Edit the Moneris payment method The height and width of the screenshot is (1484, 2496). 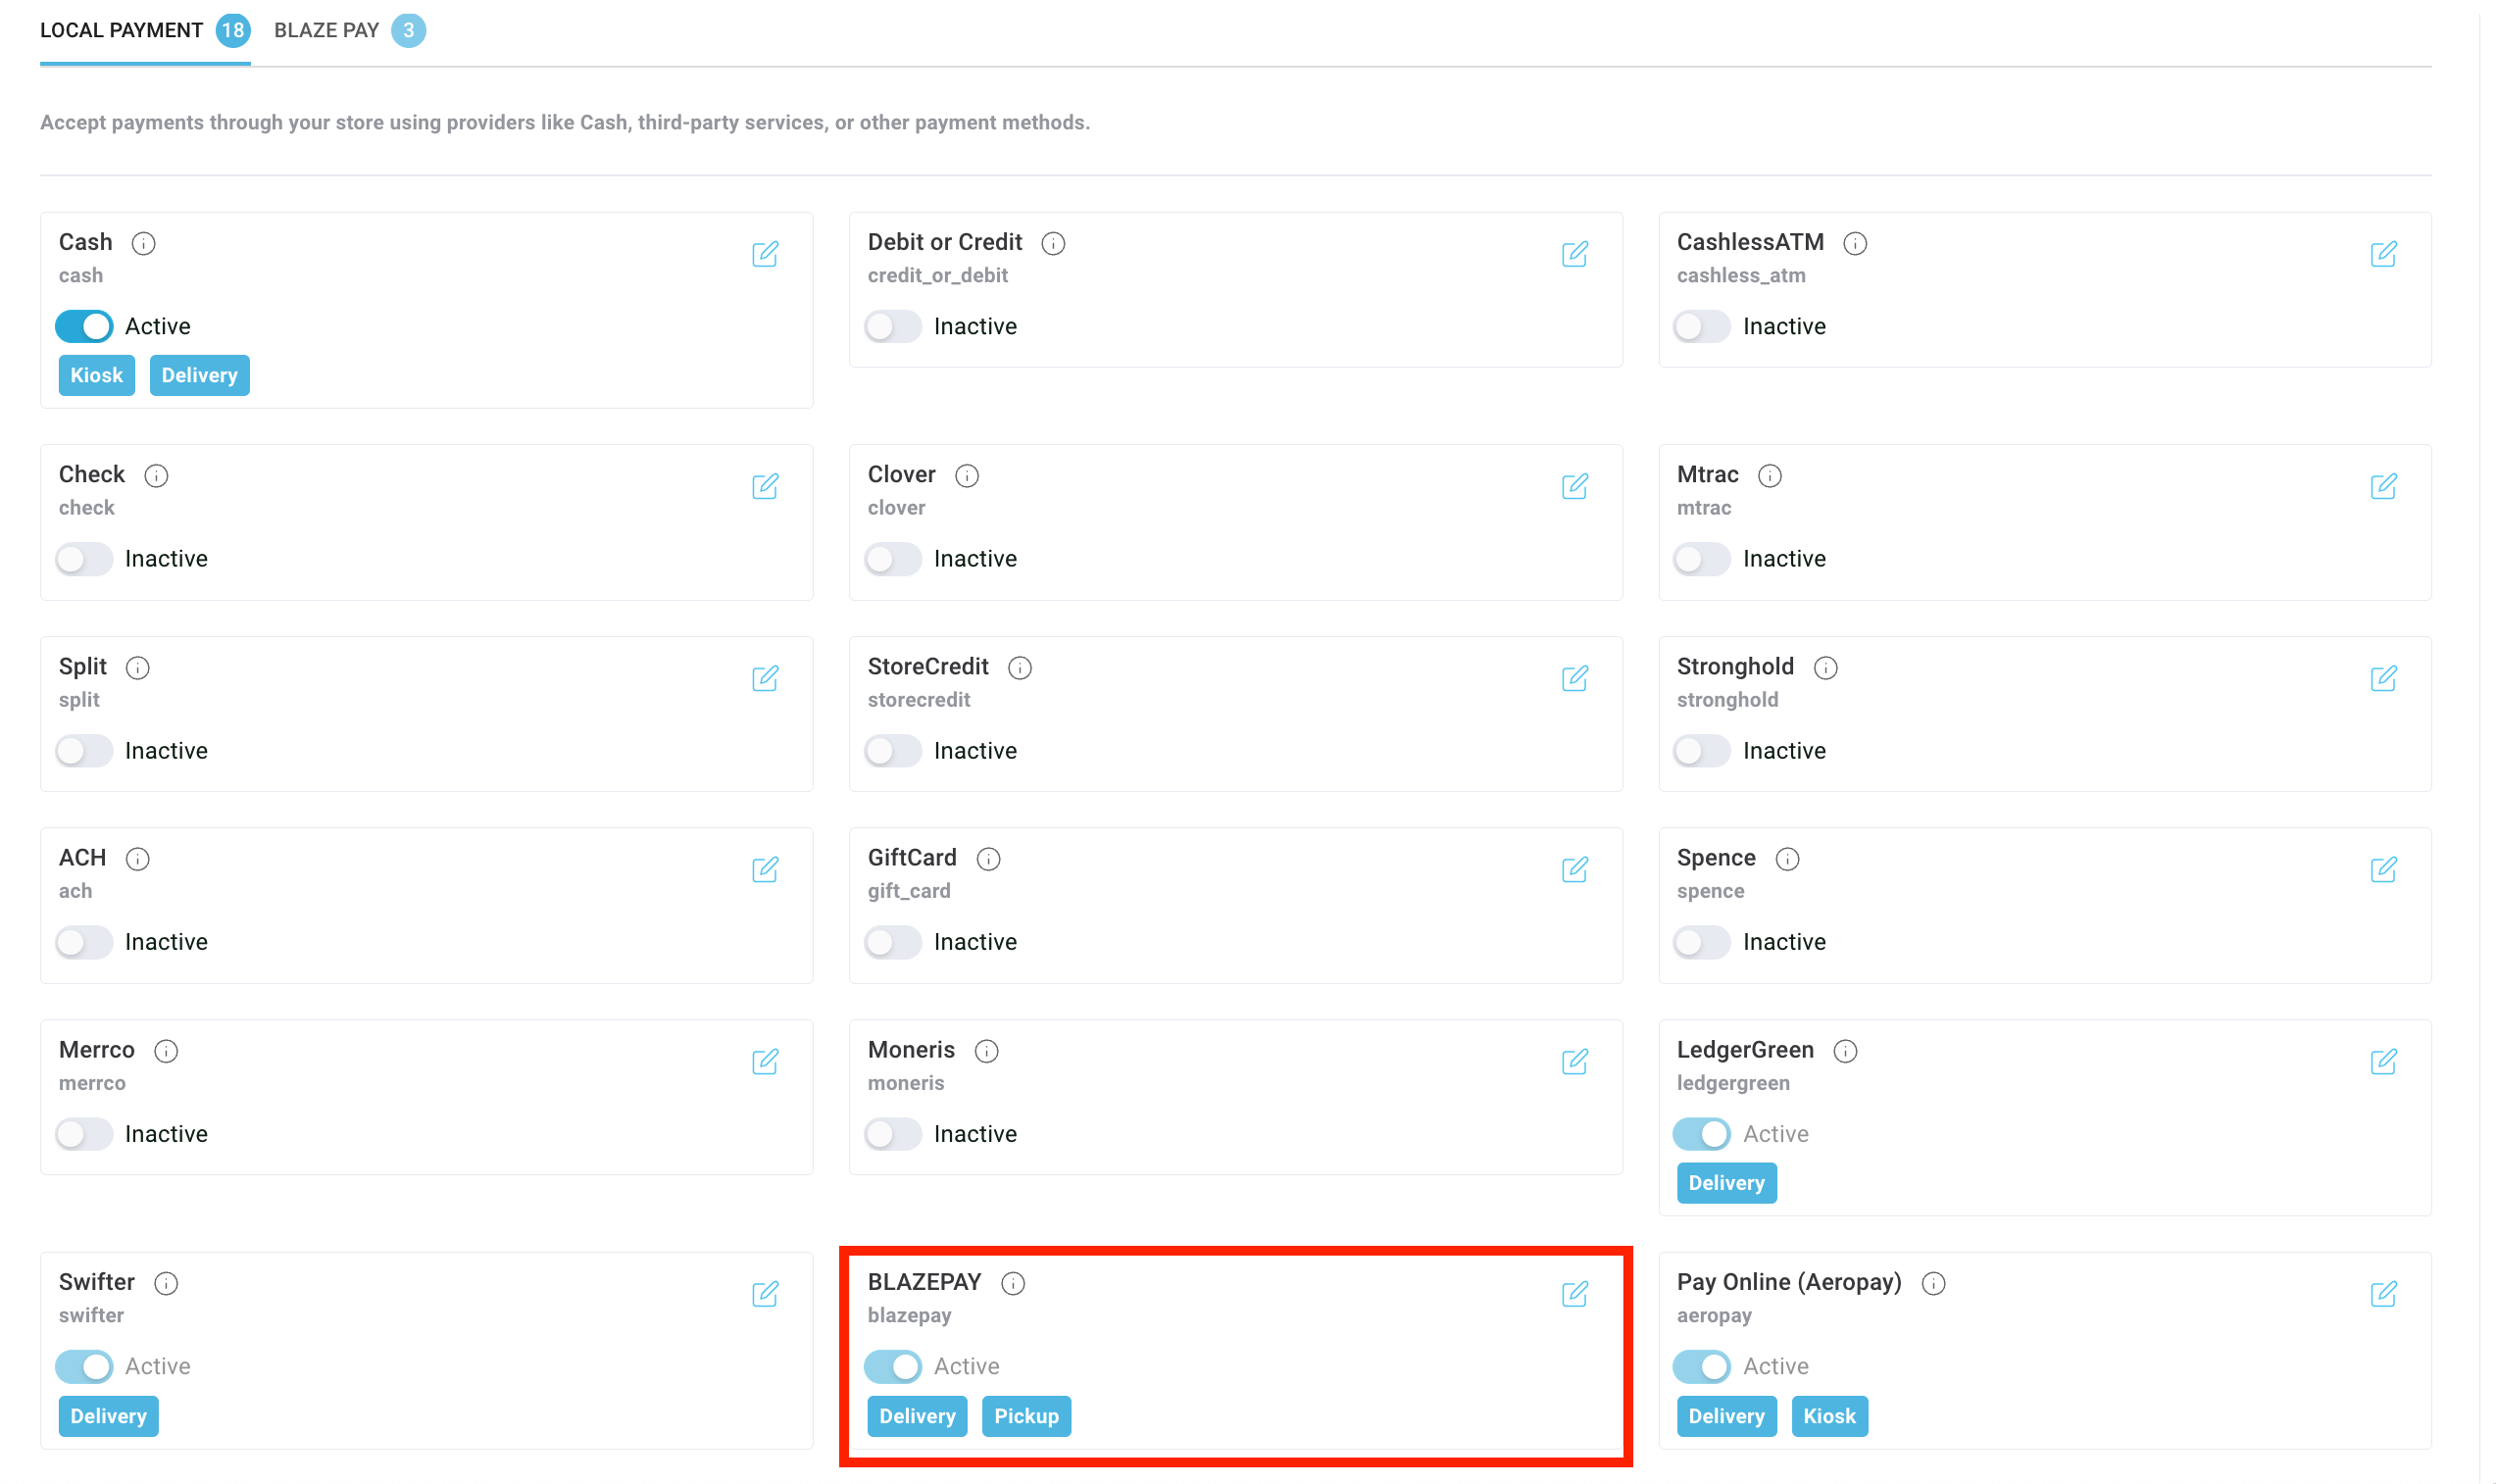pos(1574,1061)
